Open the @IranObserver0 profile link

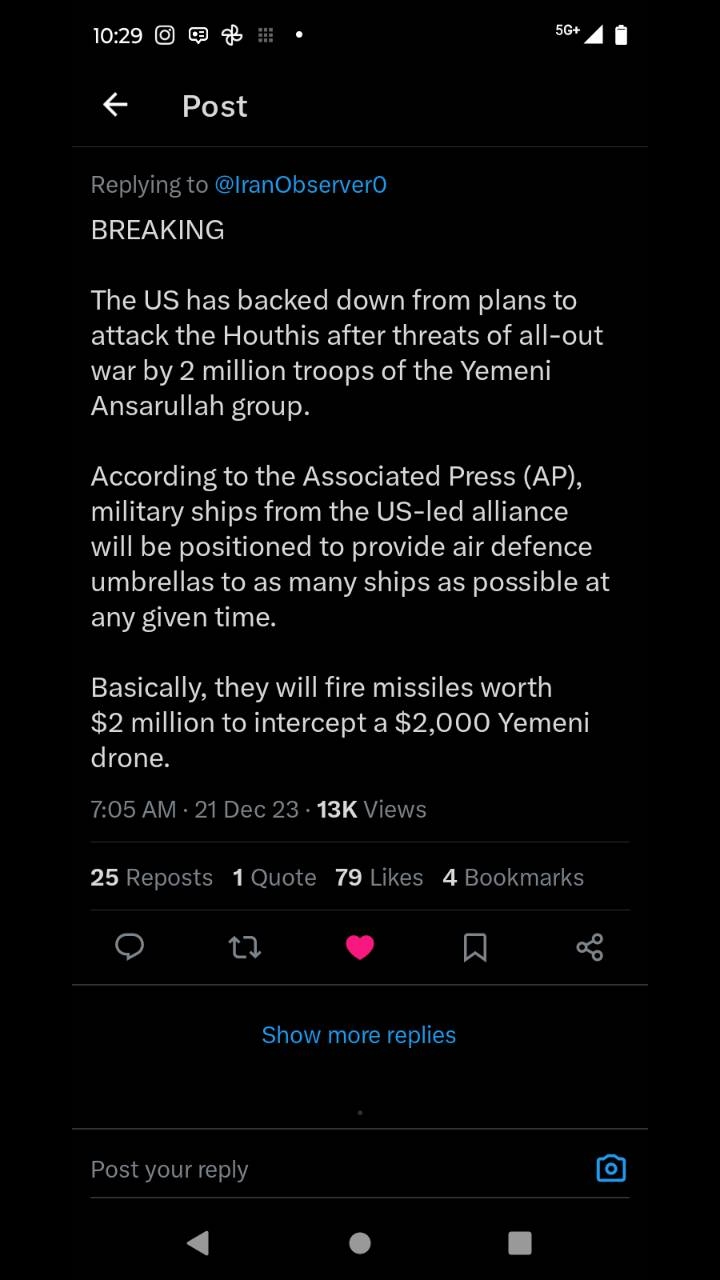(x=301, y=185)
